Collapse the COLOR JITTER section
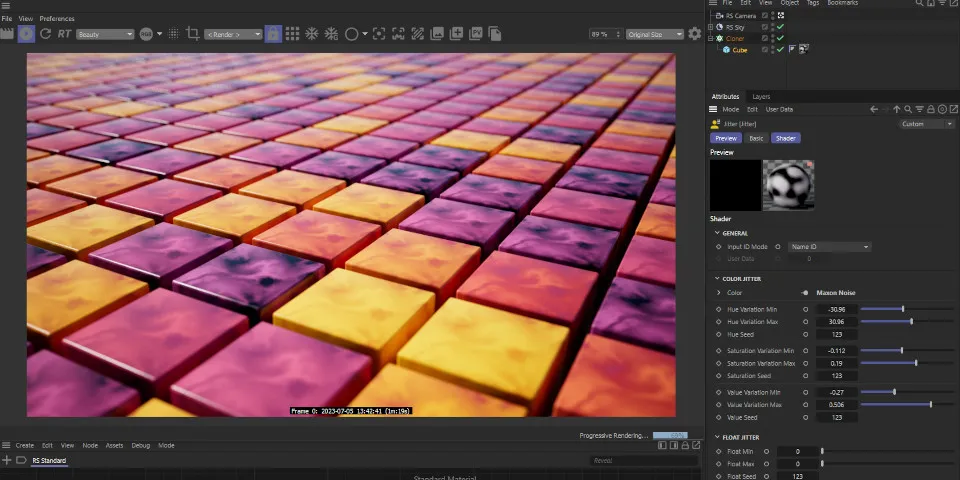The width and height of the screenshot is (960, 480). pos(717,279)
